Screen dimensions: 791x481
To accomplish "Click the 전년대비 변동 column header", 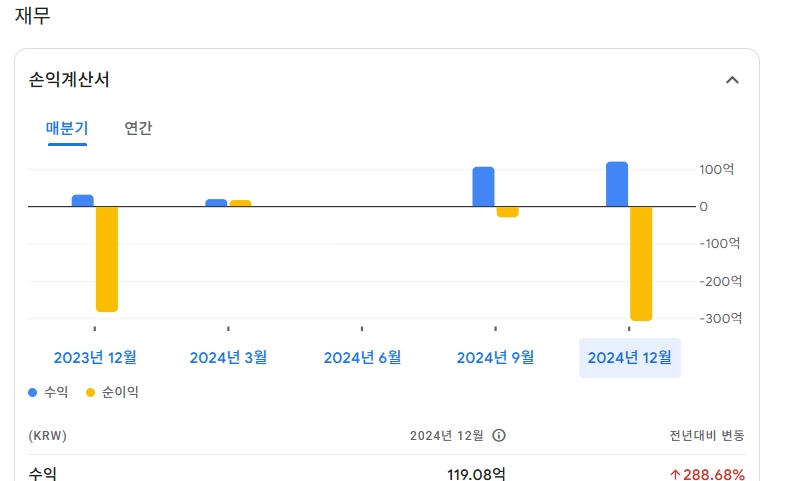I will tap(707, 435).
